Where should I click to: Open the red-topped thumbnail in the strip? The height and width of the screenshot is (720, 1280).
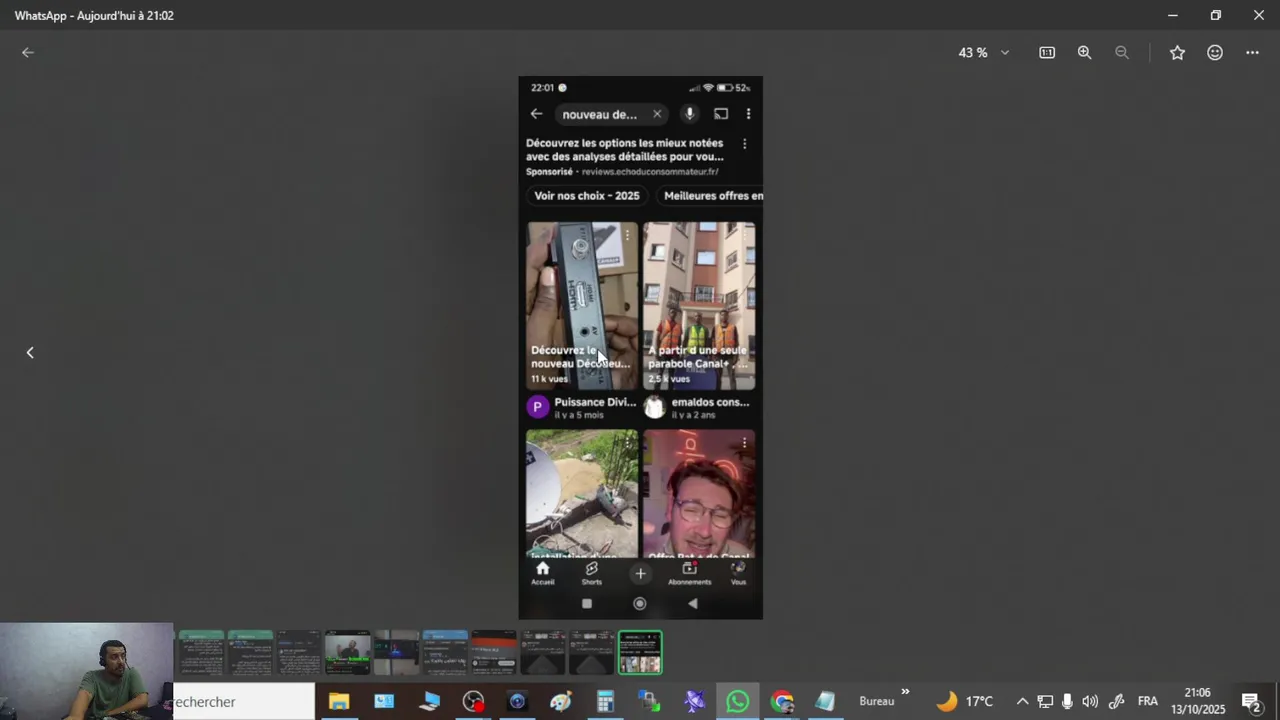(x=494, y=652)
